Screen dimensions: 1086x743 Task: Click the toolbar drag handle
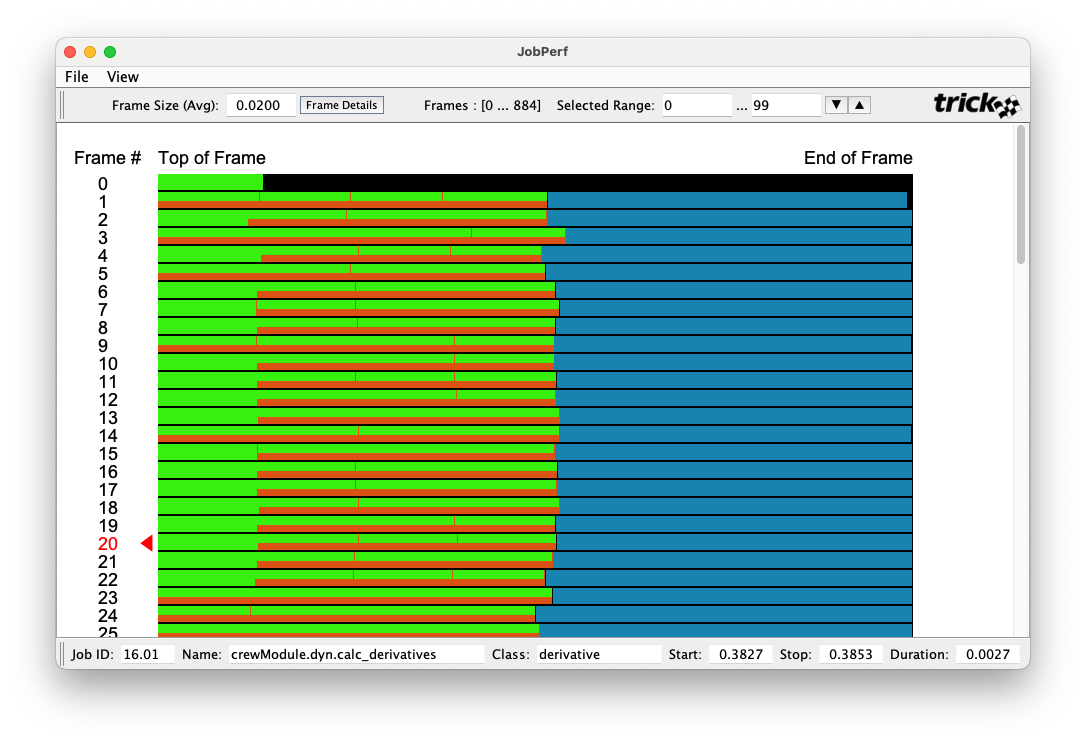[62, 105]
